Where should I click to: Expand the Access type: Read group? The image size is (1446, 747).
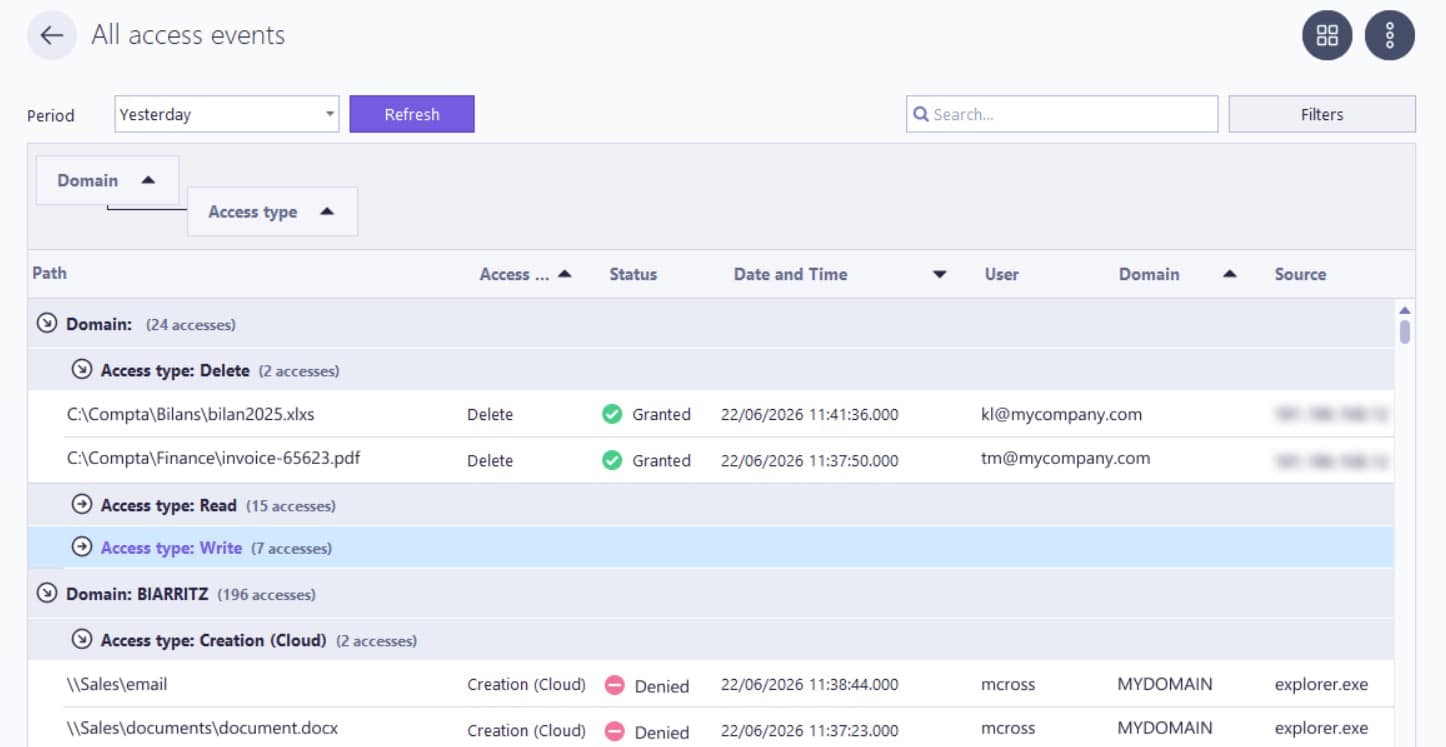tap(82, 505)
